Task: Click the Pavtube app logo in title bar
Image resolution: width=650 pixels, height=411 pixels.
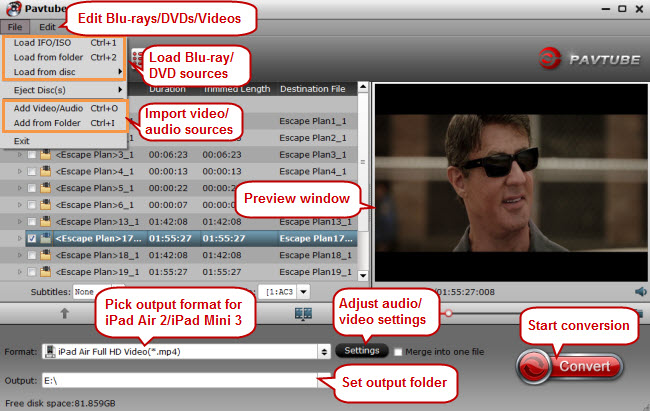Action: [x=14, y=8]
